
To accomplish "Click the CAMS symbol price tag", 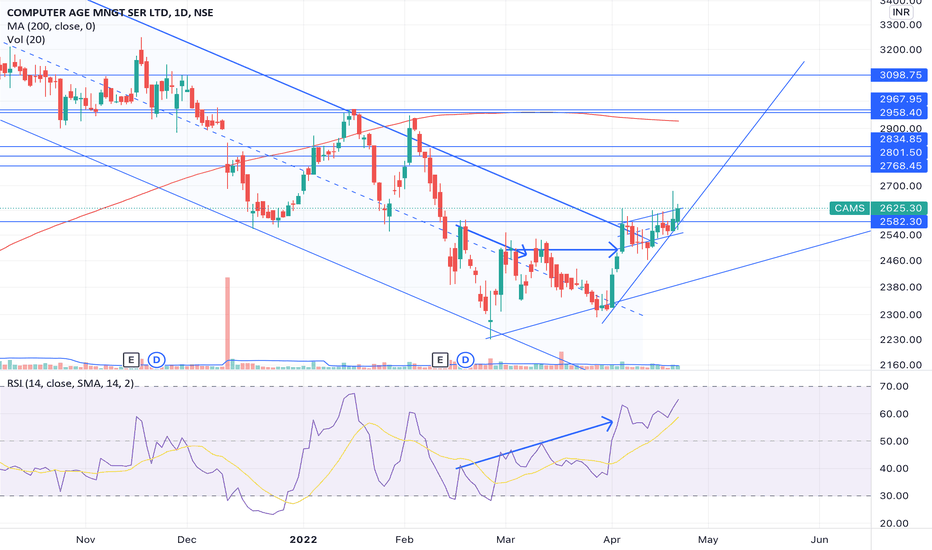I will click(x=849, y=208).
